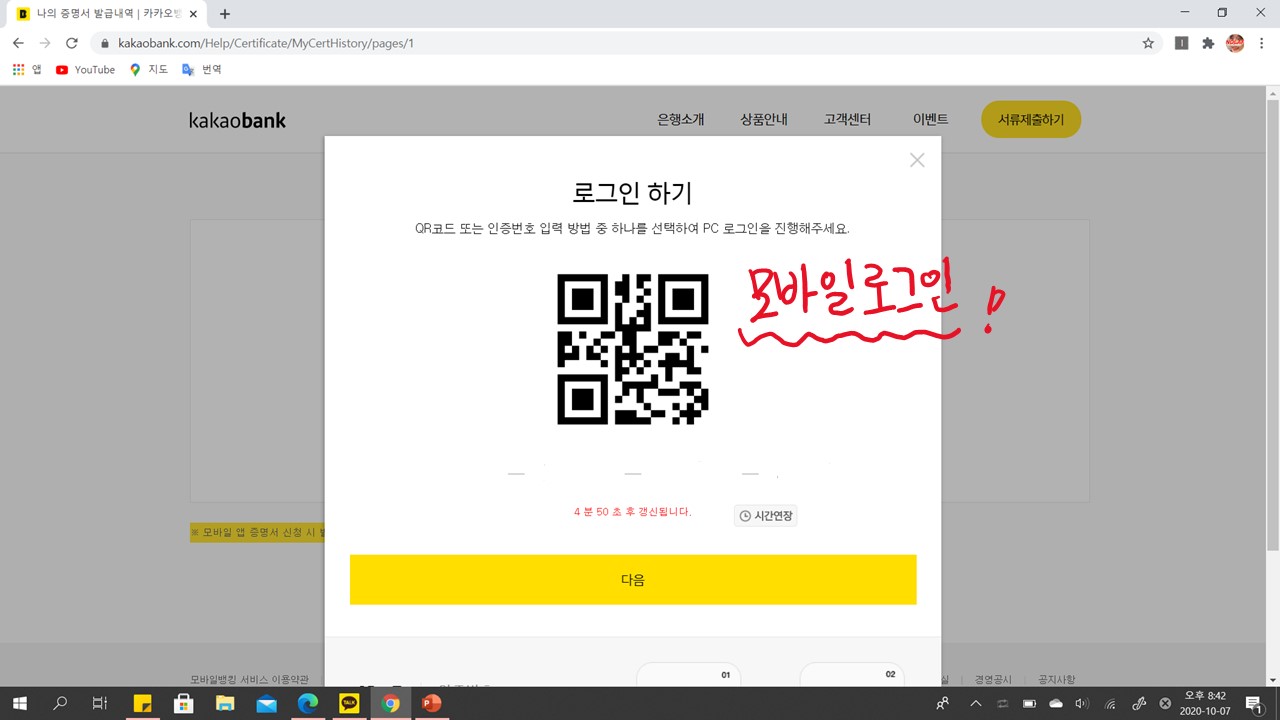1280x720 pixels.
Task: Open the Chrome three-dot menu
Action: click(1262, 43)
